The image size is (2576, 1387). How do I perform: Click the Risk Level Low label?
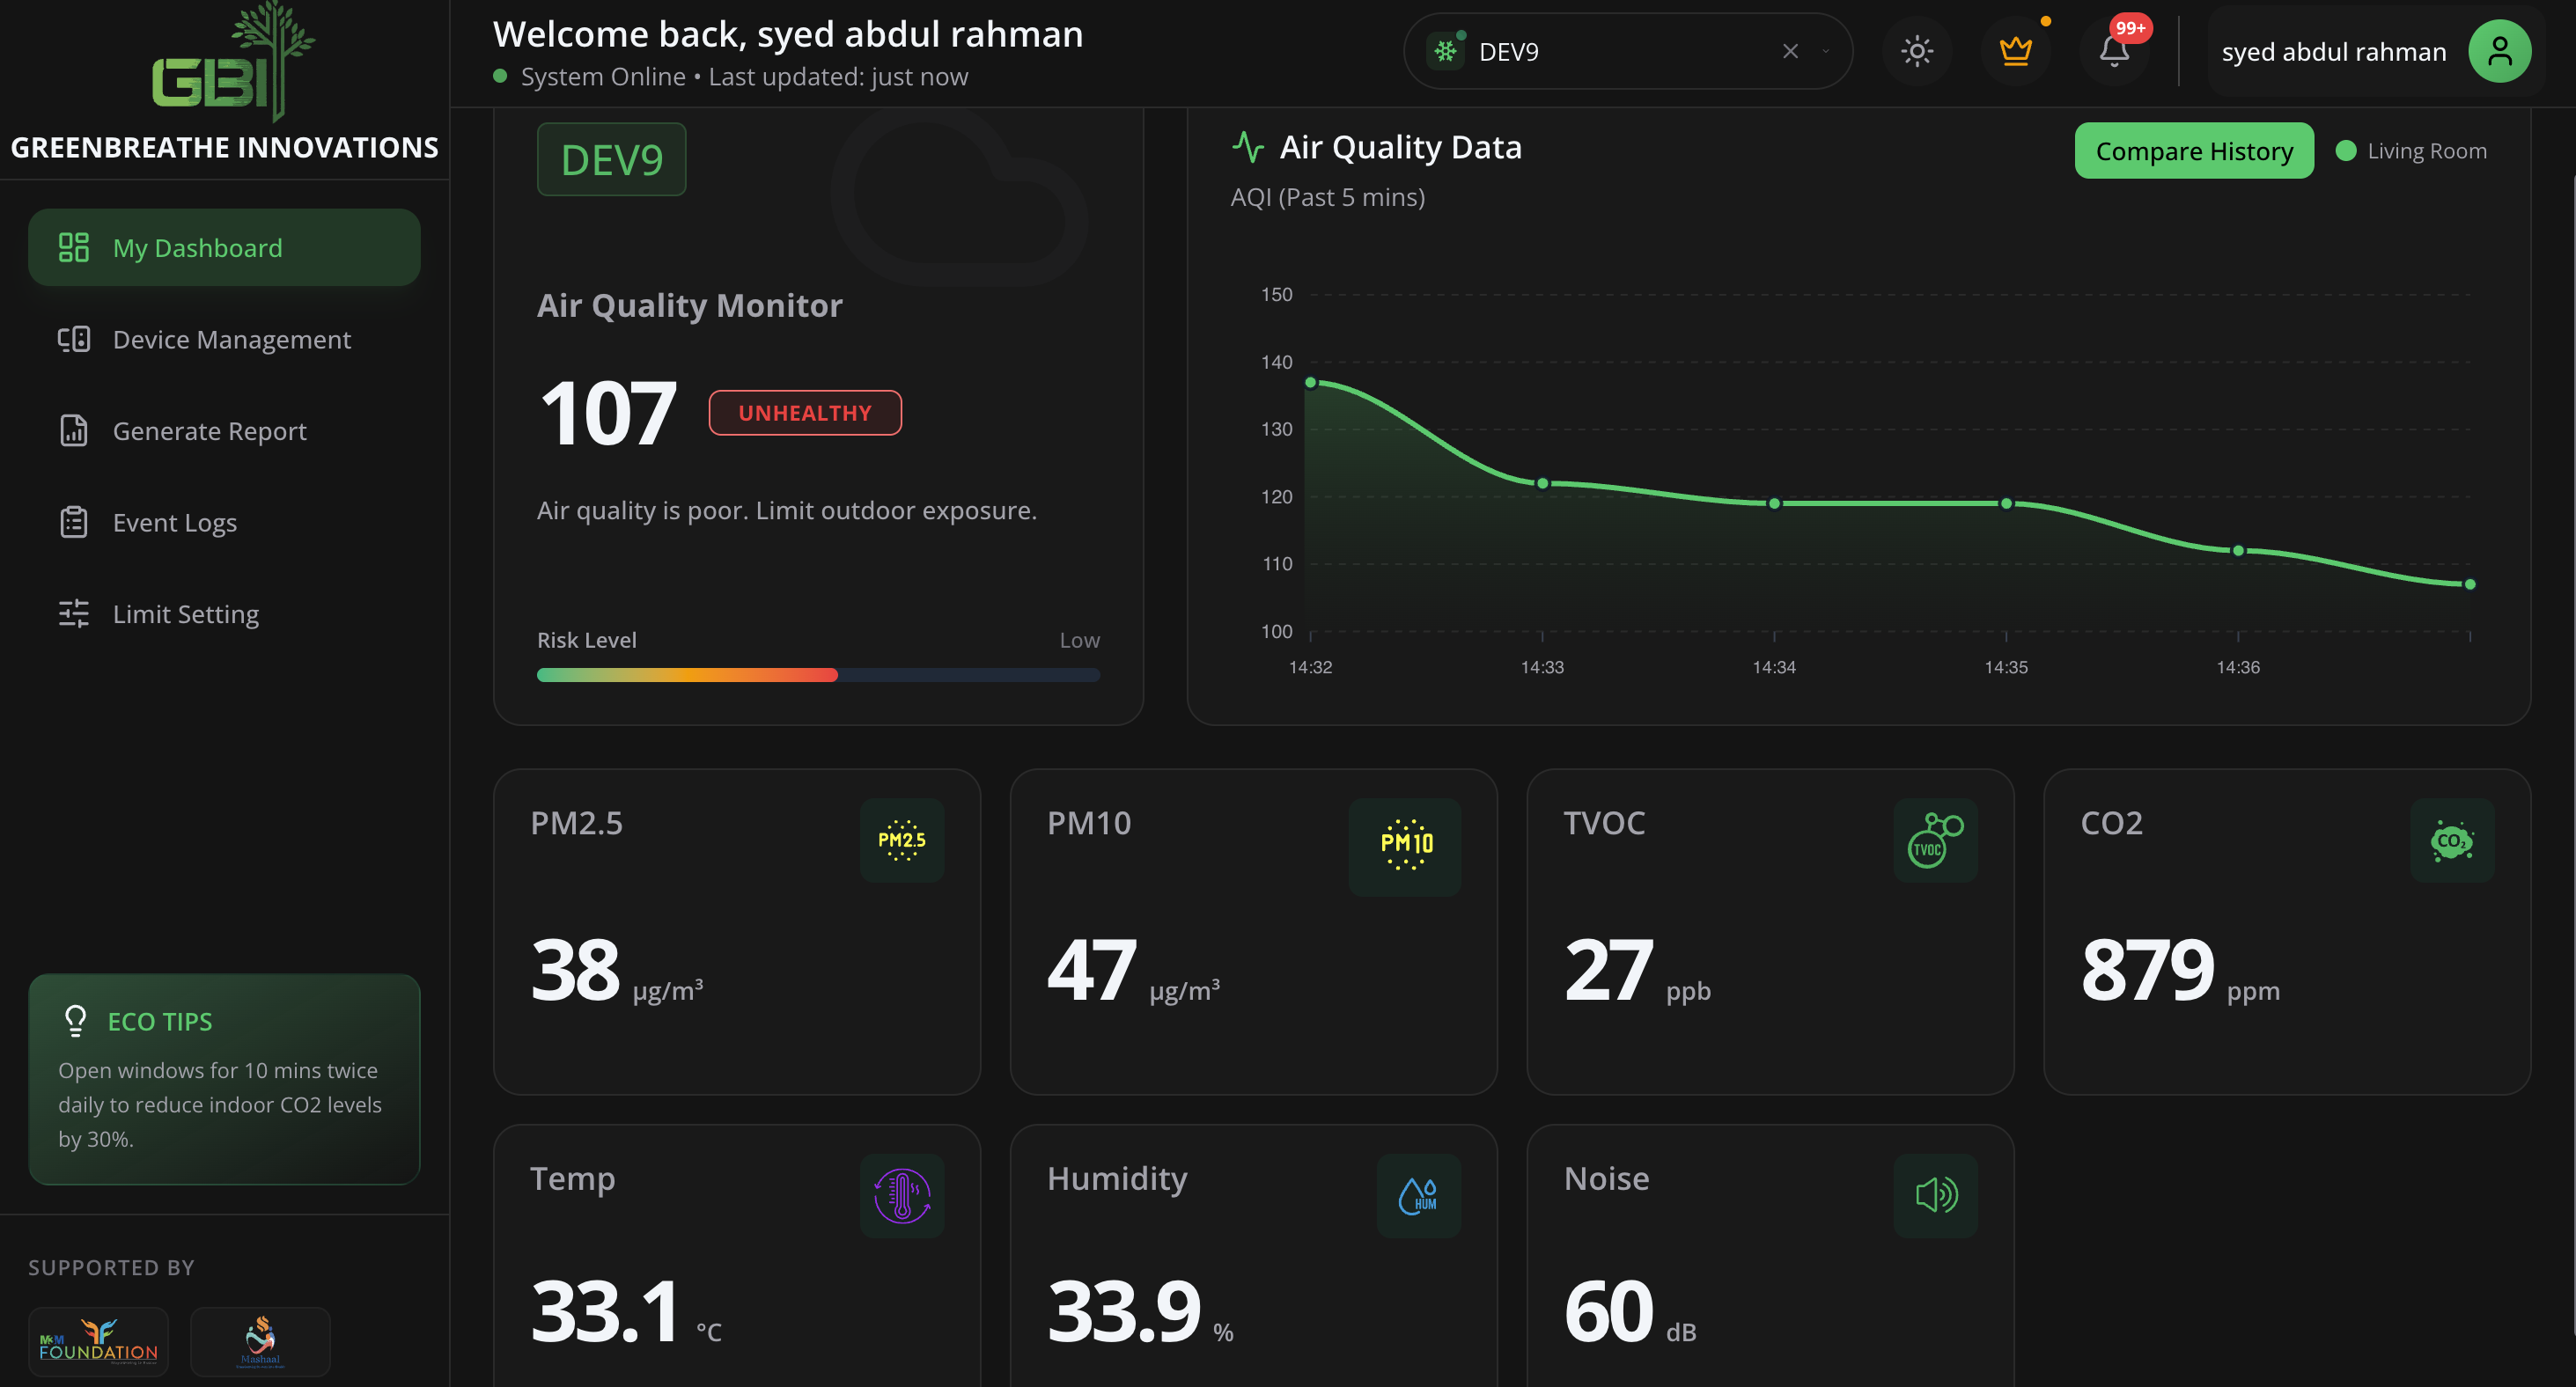[1079, 640]
